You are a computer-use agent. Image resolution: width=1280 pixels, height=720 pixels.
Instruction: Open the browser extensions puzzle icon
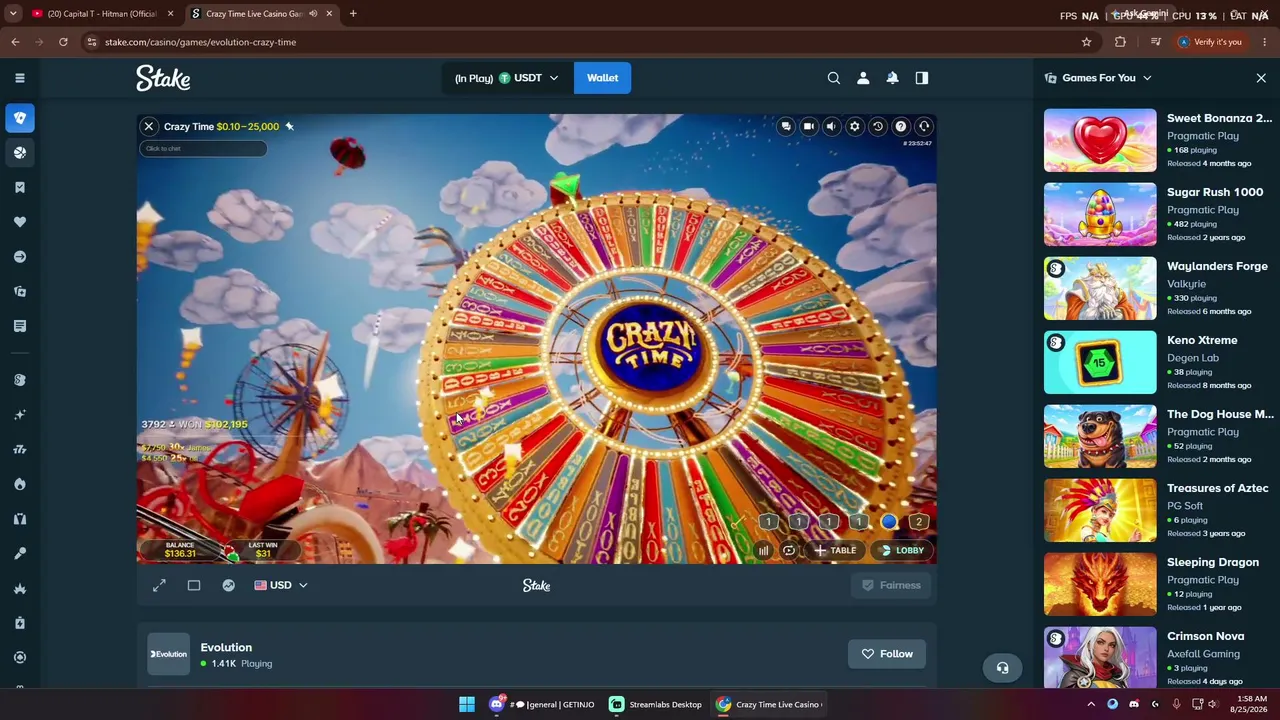[x=1120, y=42]
